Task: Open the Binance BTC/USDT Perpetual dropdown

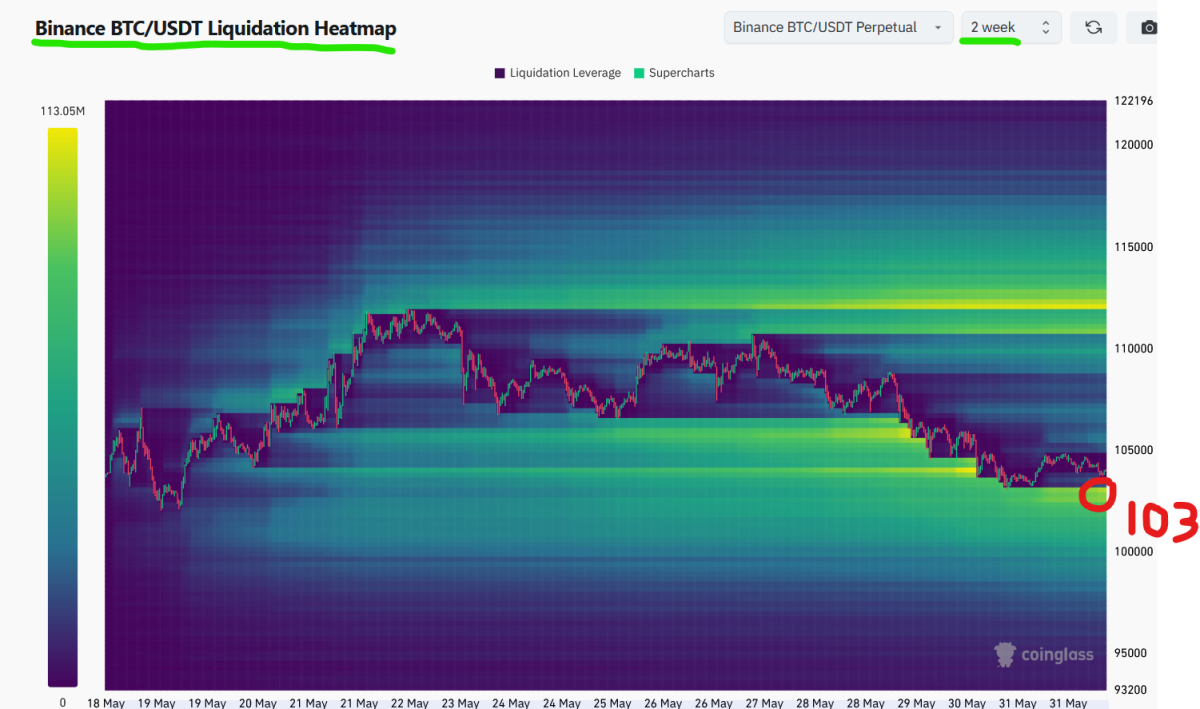Action: click(838, 27)
